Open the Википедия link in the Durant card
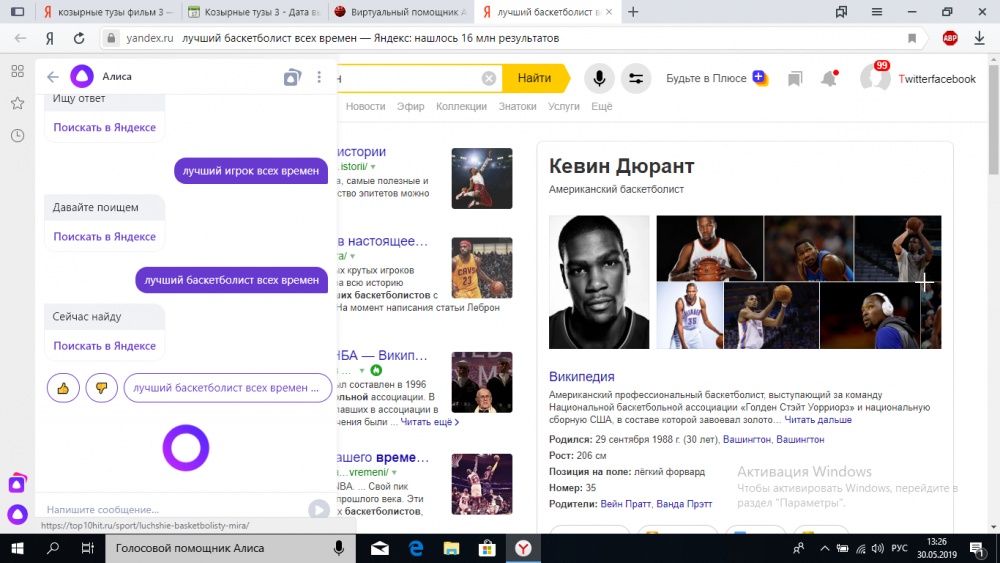The width and height of the screenshot is (1000, 563). tap(582, 377)
